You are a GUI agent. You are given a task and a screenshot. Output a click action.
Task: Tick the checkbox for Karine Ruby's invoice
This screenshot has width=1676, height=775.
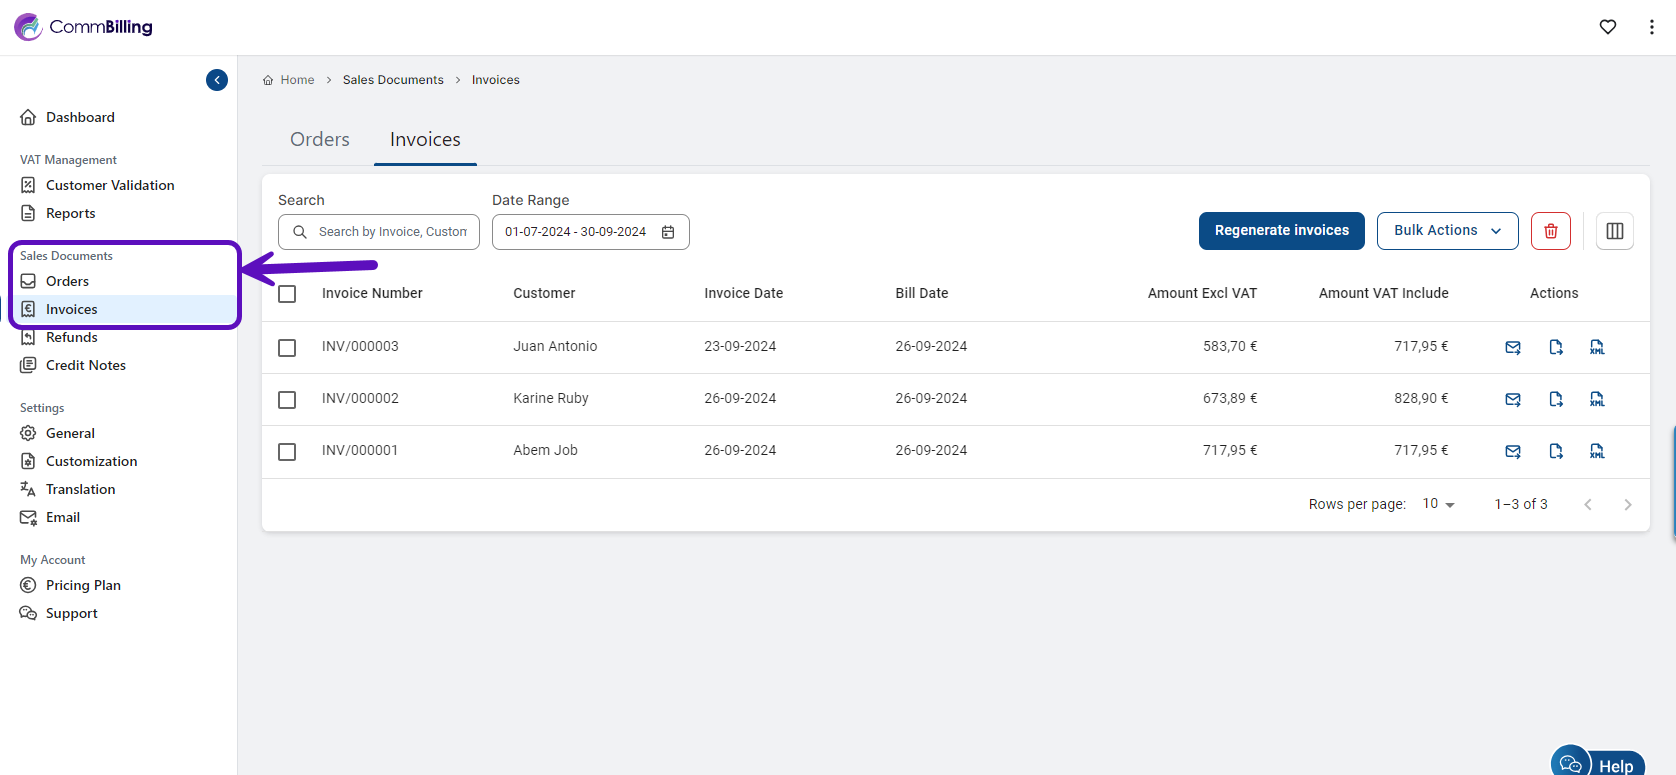pyautogui.click(x=287, y=399)
